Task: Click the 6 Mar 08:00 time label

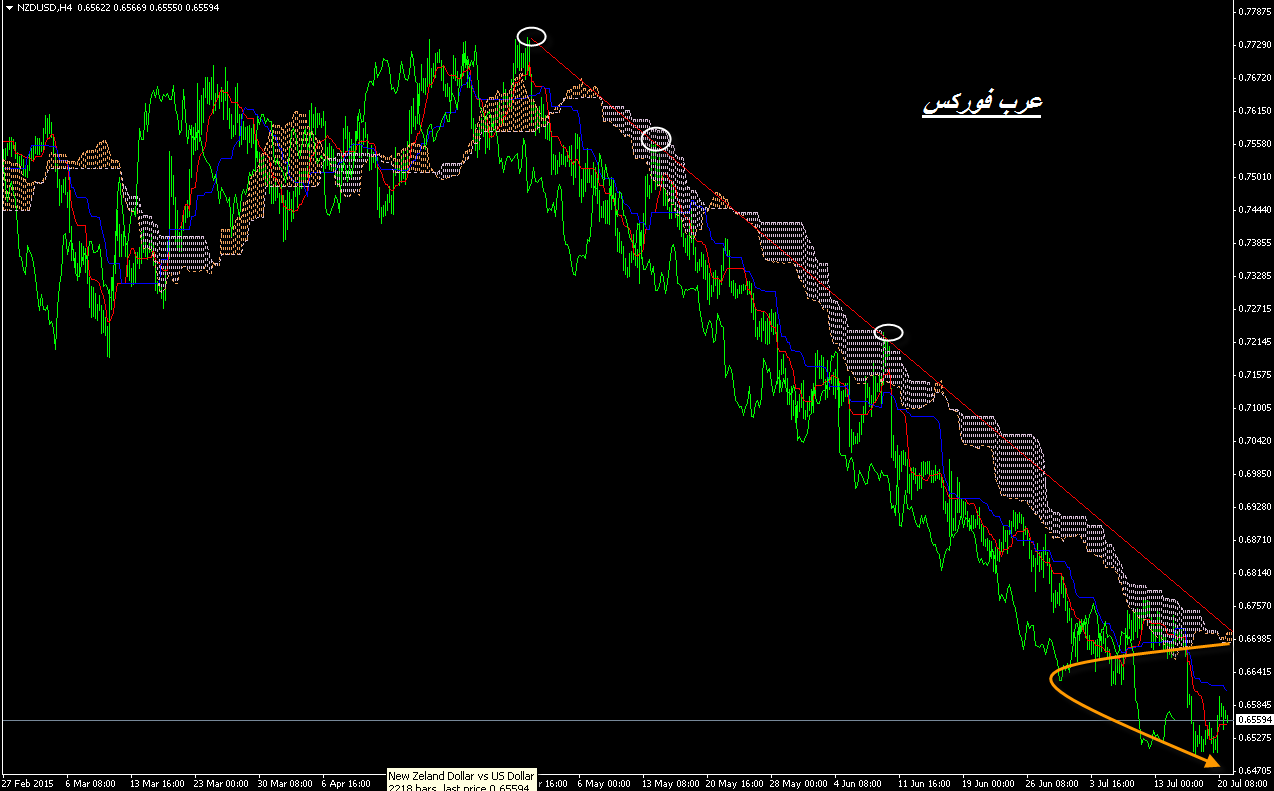Action: point(91,783)
